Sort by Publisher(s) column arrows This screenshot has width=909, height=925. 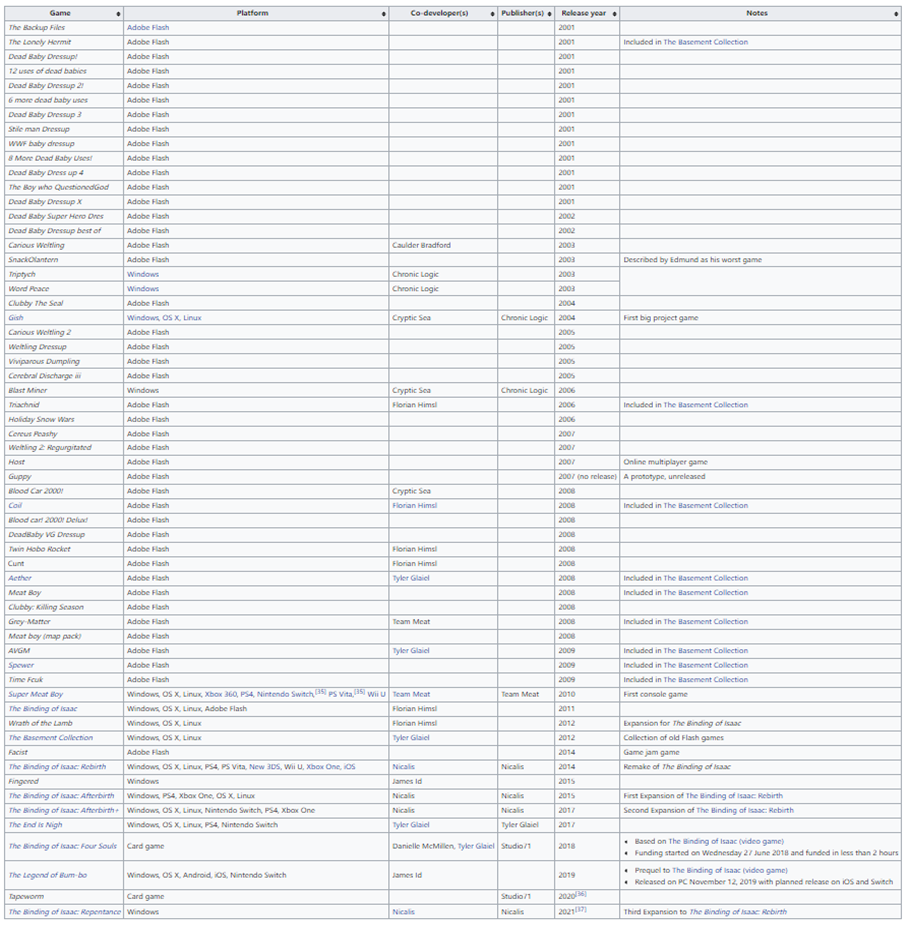[550, 14]
